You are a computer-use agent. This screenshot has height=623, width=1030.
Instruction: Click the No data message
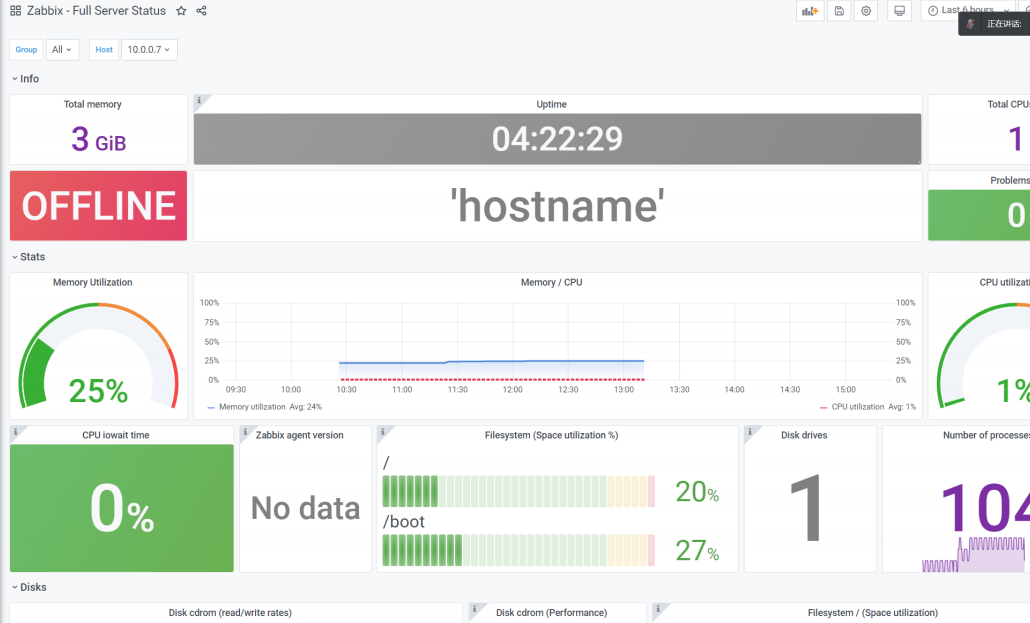[x=305, y=508]
